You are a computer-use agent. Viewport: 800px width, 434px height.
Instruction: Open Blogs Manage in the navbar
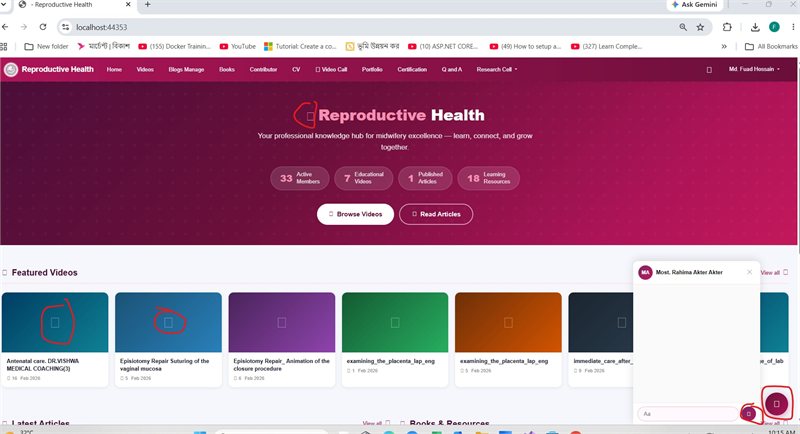tap(186, 69)
